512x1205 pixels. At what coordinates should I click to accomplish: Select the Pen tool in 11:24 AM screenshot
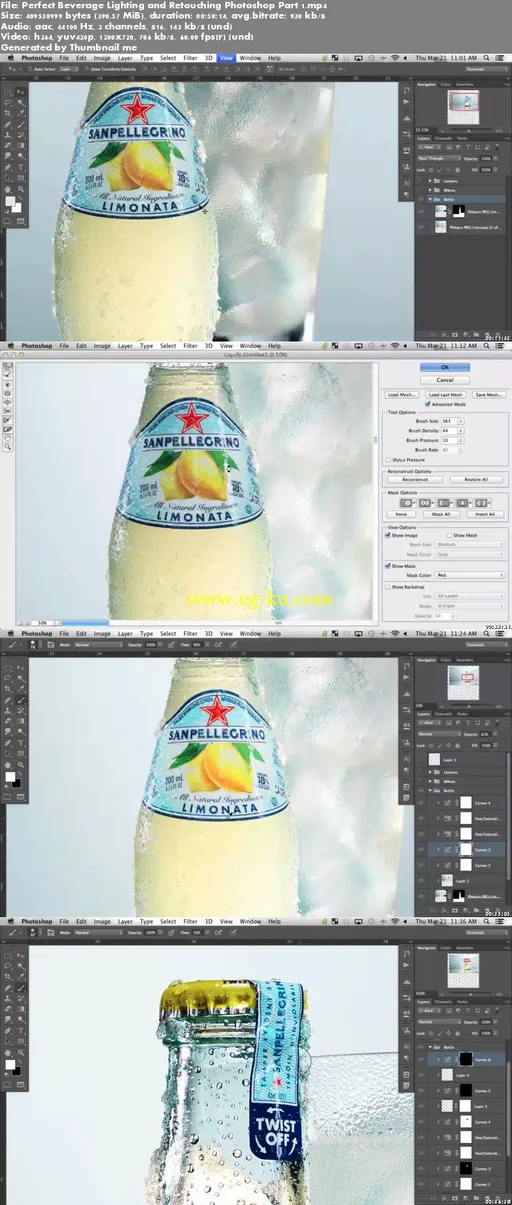coord(8,743)
